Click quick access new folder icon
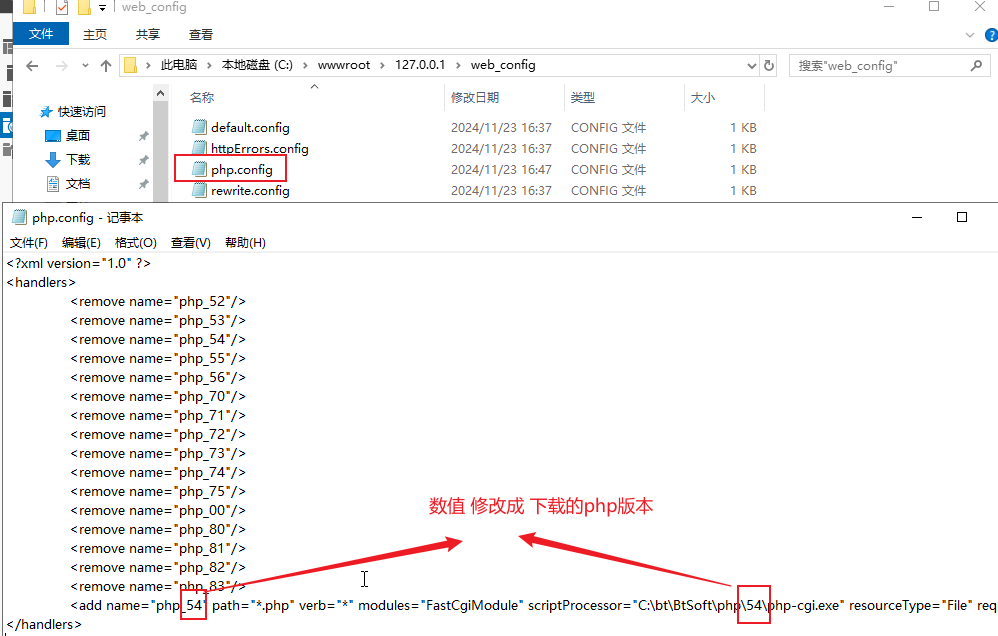This screenshot has height=636, width=998. click(84, 8)
